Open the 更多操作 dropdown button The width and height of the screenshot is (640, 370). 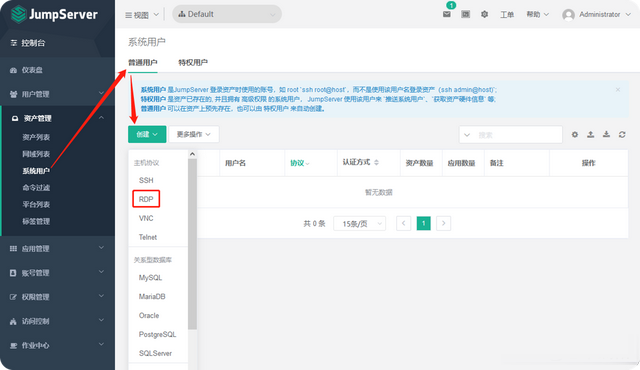click(194, 134)
